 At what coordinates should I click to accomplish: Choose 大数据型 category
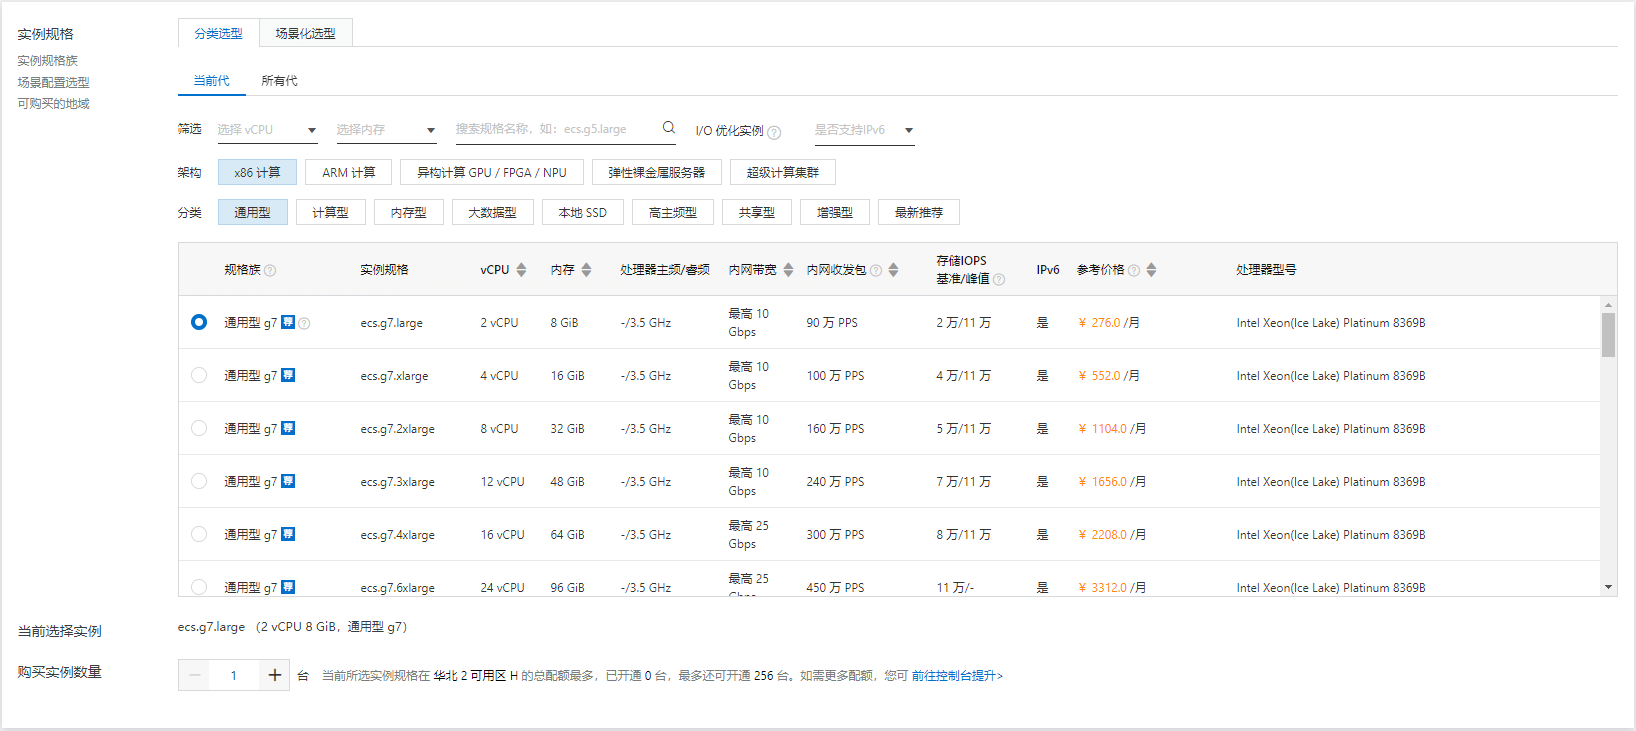click(x=492, y=212)
